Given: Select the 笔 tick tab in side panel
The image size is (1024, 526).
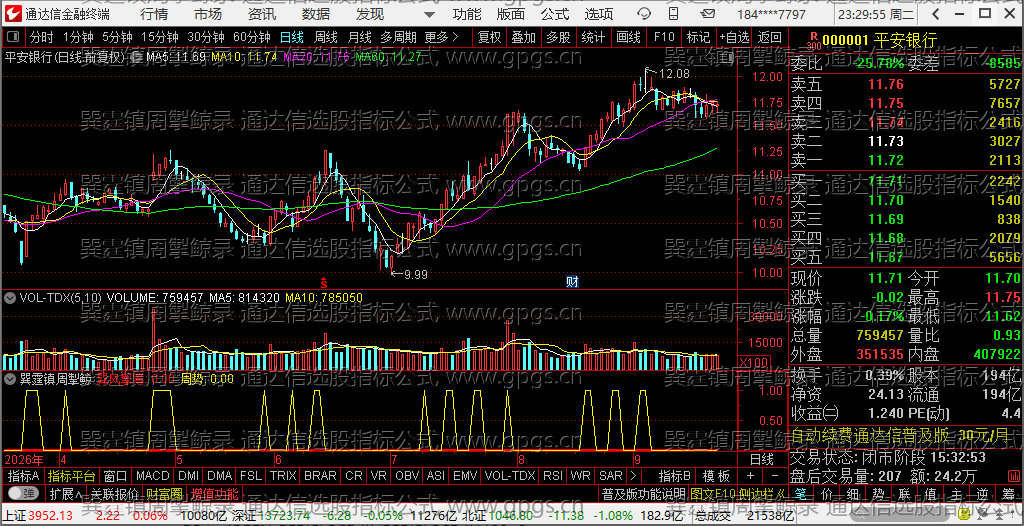Looking at the screenshot, I should coord(801,493).
